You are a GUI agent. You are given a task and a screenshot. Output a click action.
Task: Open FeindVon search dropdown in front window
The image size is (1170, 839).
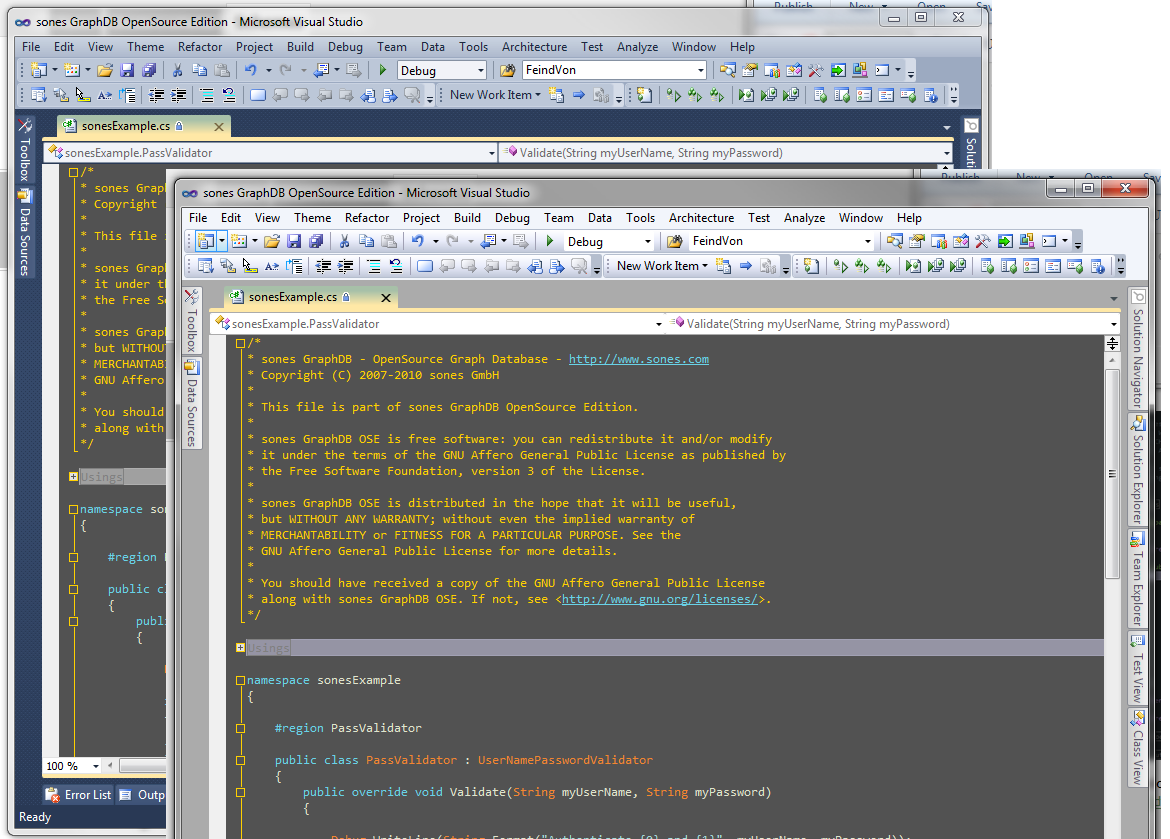click(867, 242)
